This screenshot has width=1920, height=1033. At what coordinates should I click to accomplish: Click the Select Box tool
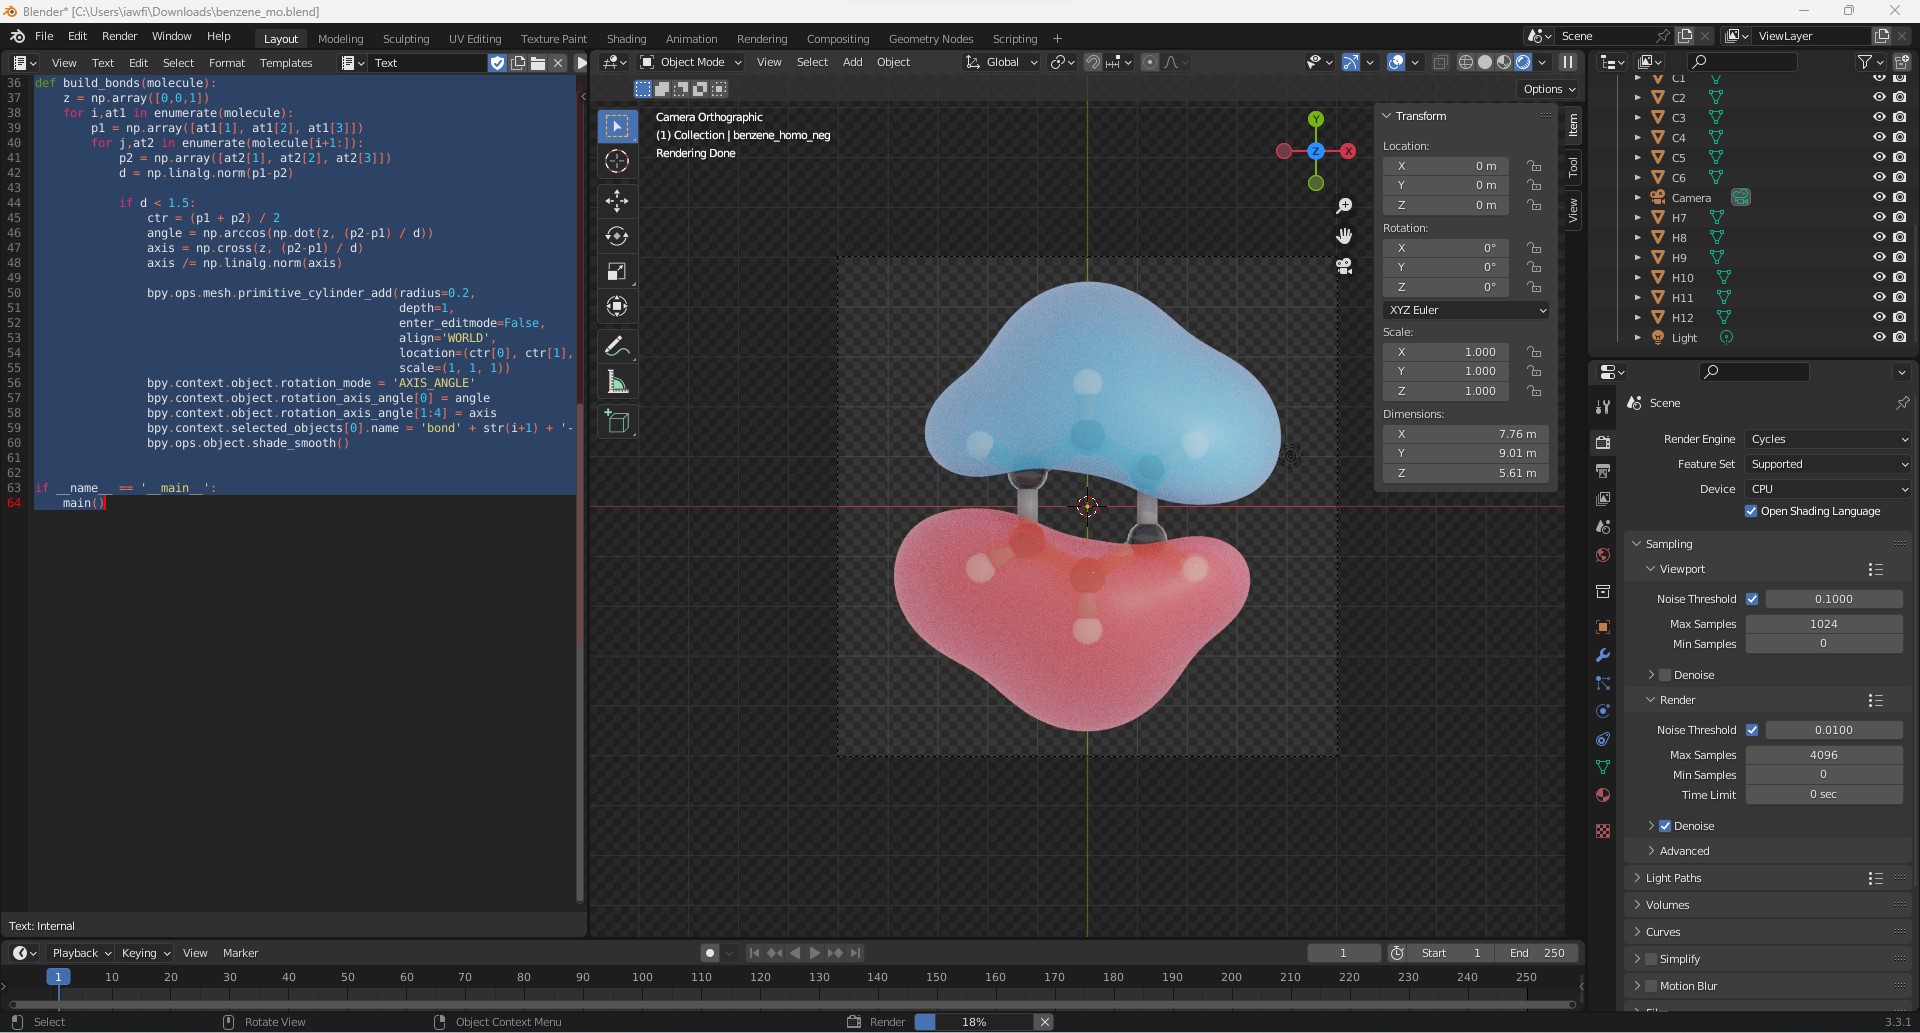point(617,126)
